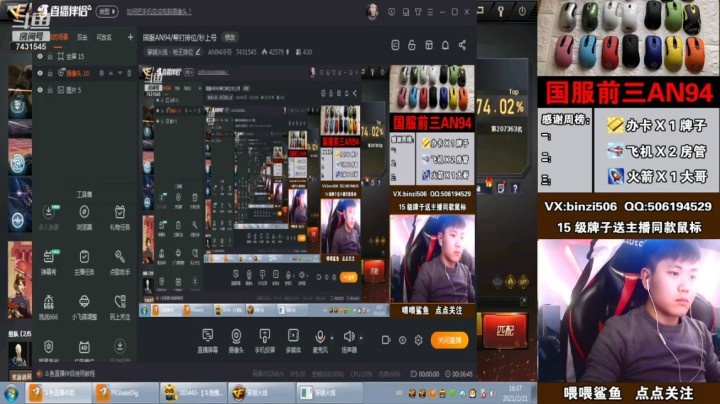Open the gear settings icon beside 关闭直播
Screen dimensions: 720x404
coord(418,340)
